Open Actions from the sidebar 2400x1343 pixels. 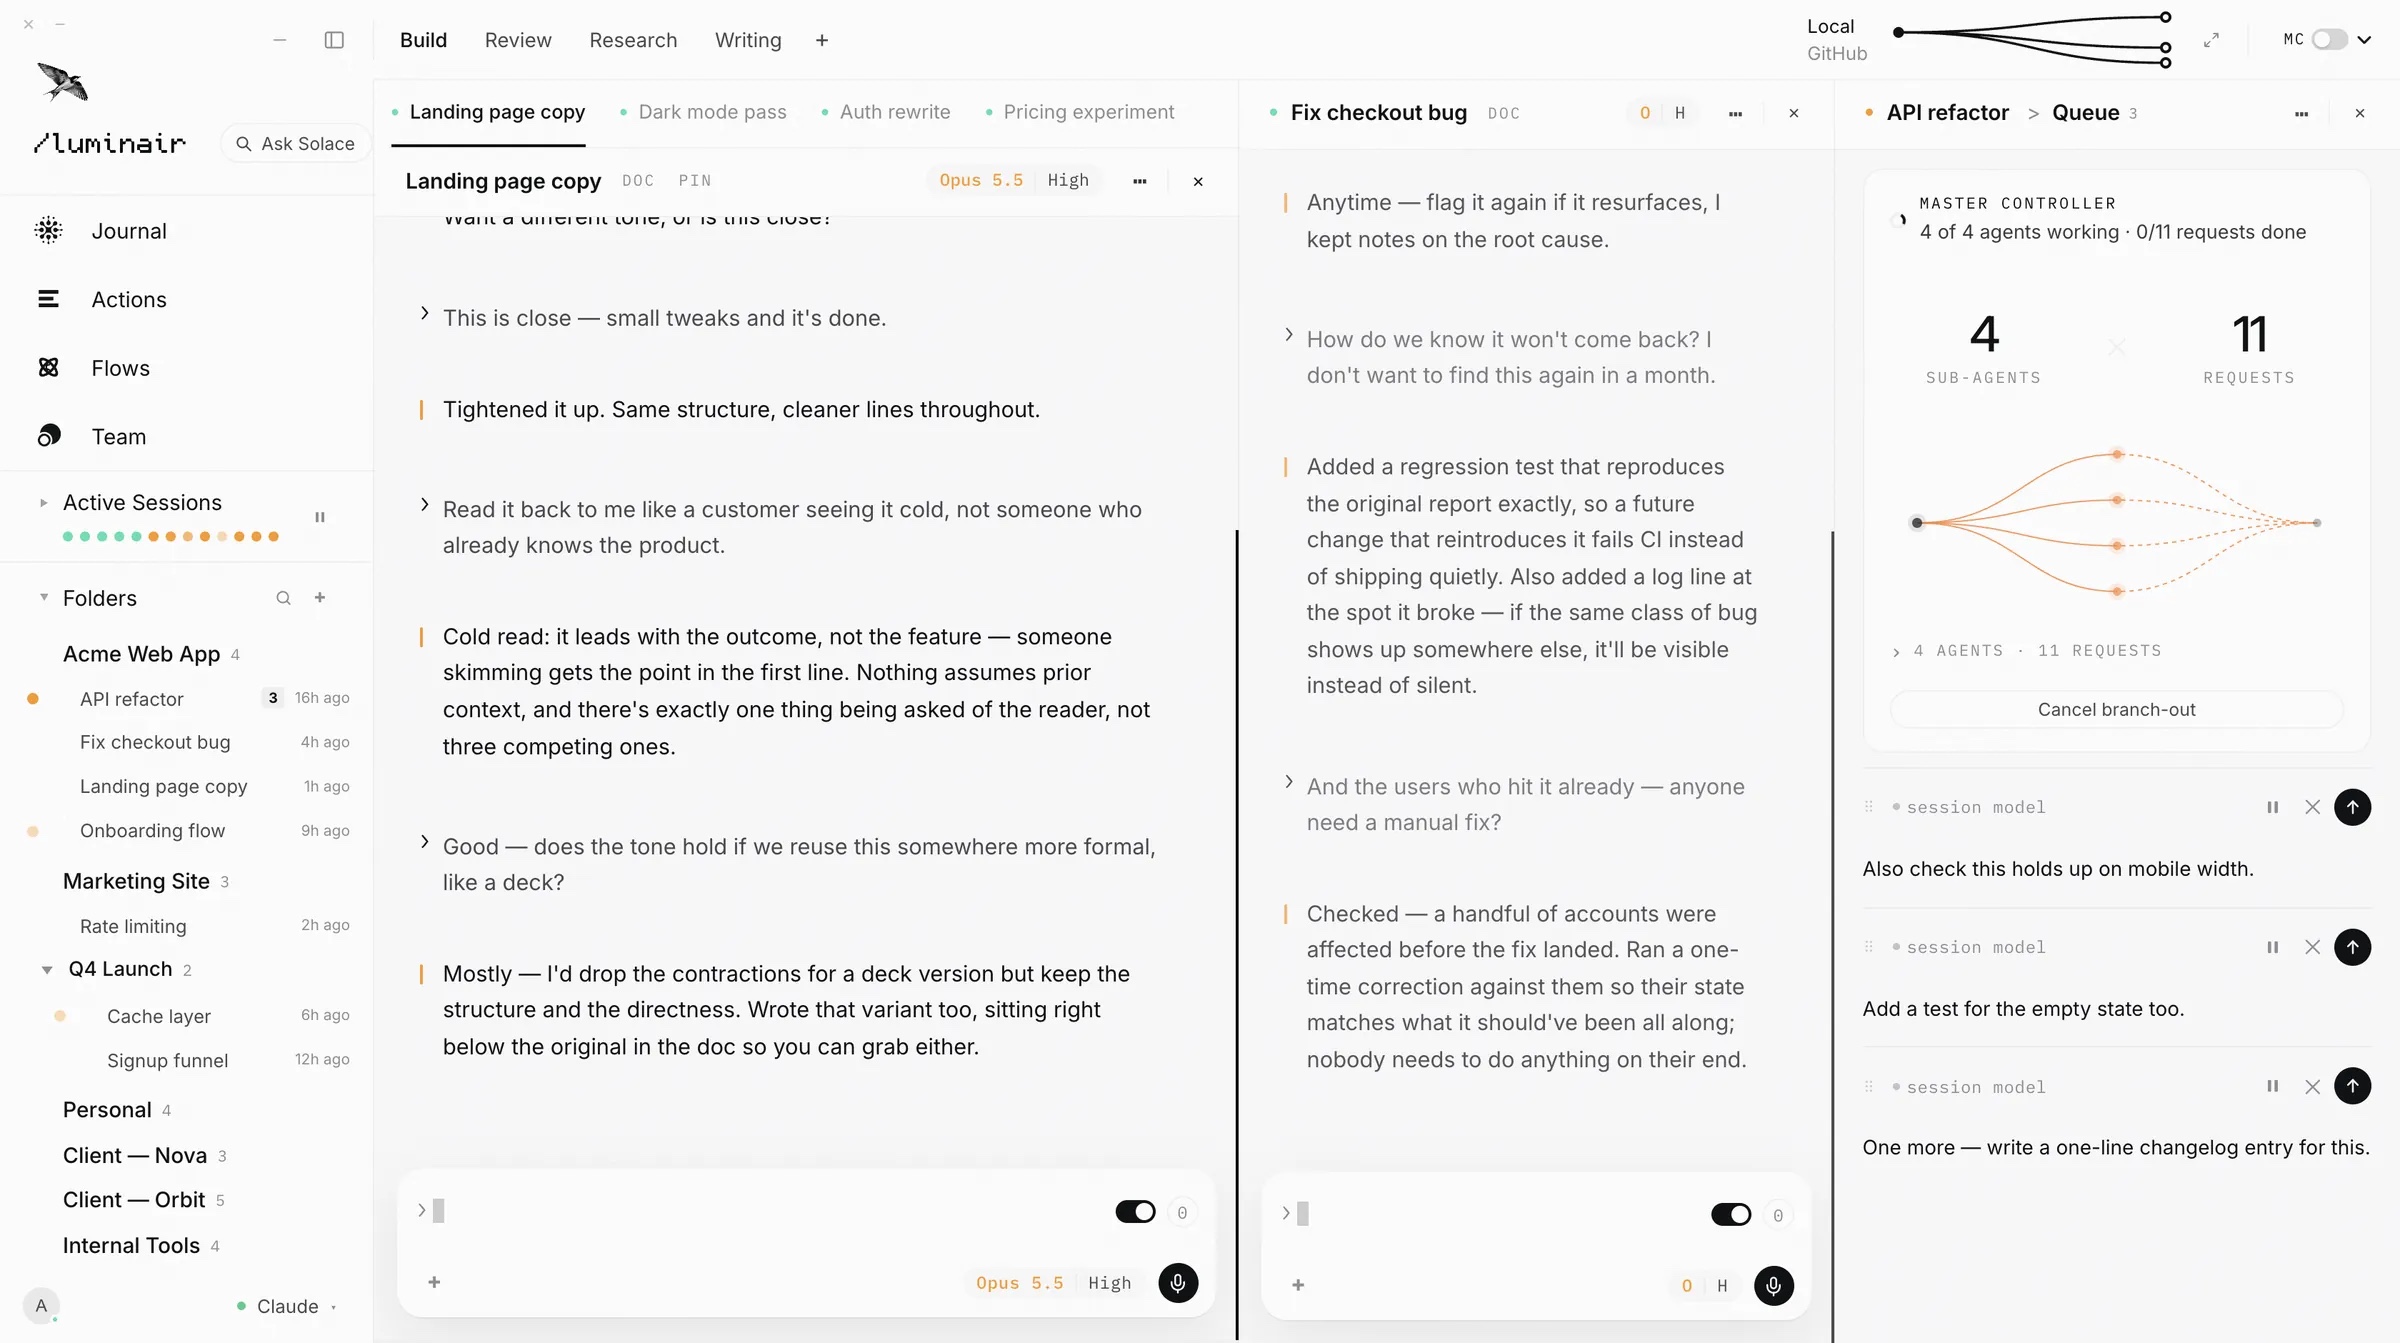tap(129, 299)
